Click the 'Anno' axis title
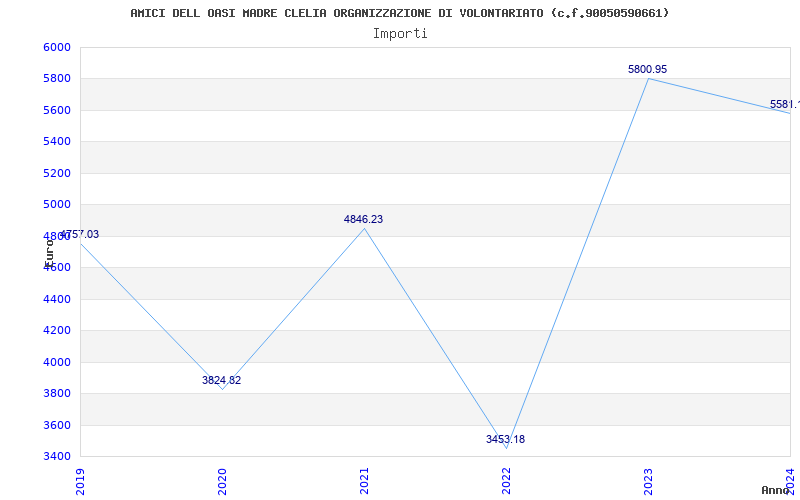Screen dimensions: 800x500 pos(775,490)
